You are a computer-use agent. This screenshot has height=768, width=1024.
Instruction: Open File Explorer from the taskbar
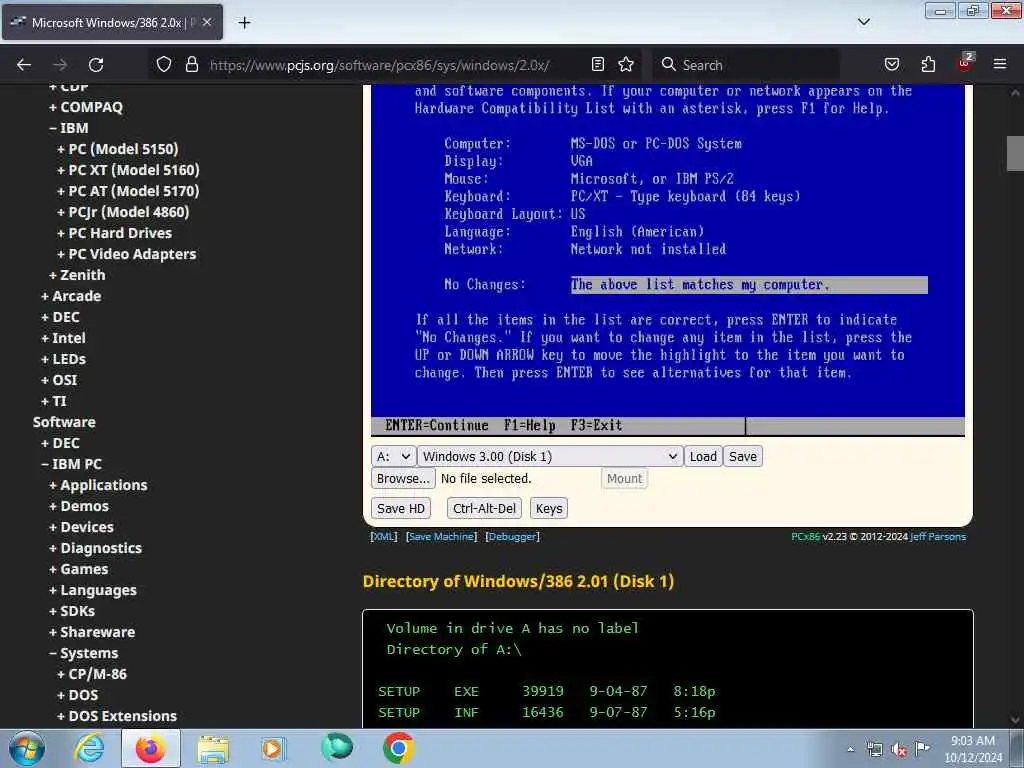pos(213,748)
